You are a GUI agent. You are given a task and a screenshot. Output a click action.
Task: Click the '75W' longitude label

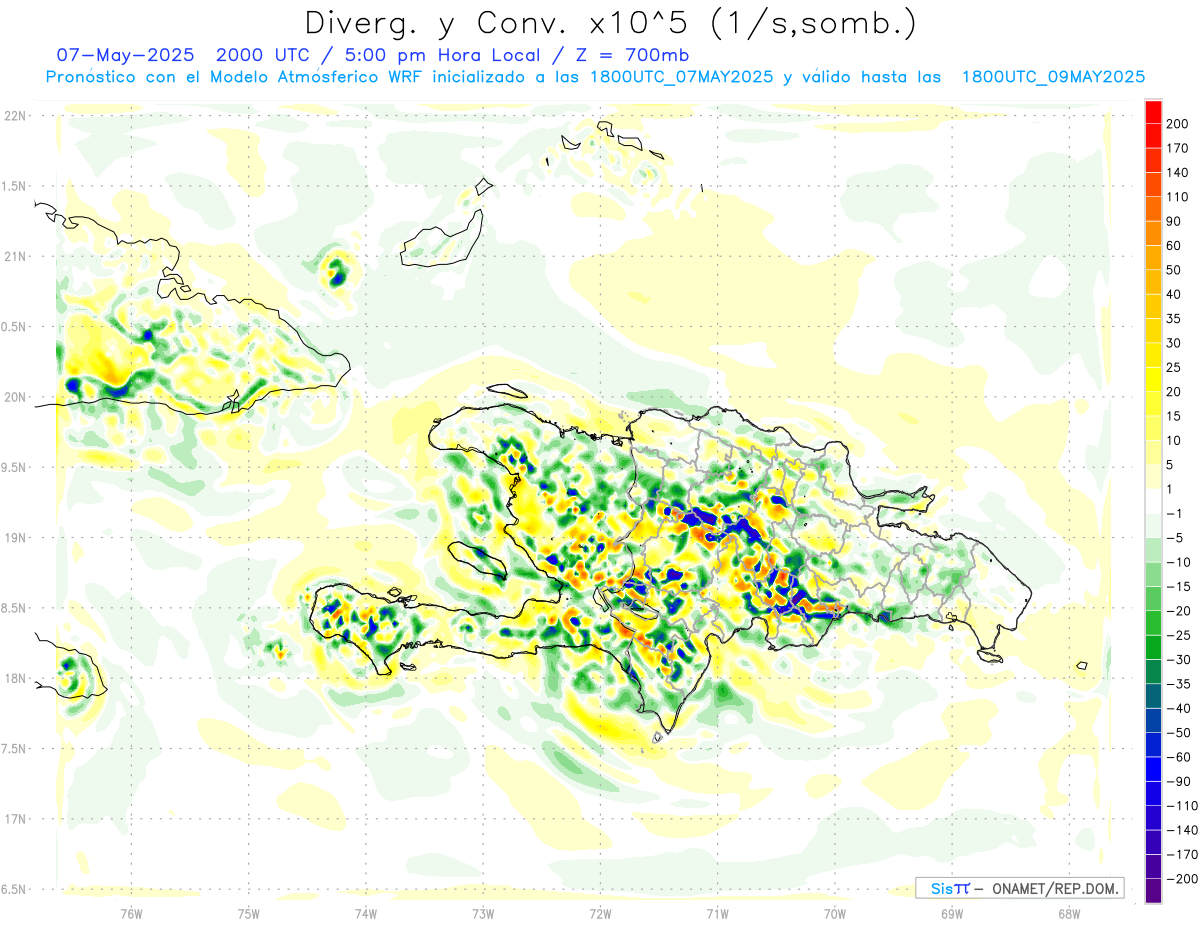pos(249,913)
